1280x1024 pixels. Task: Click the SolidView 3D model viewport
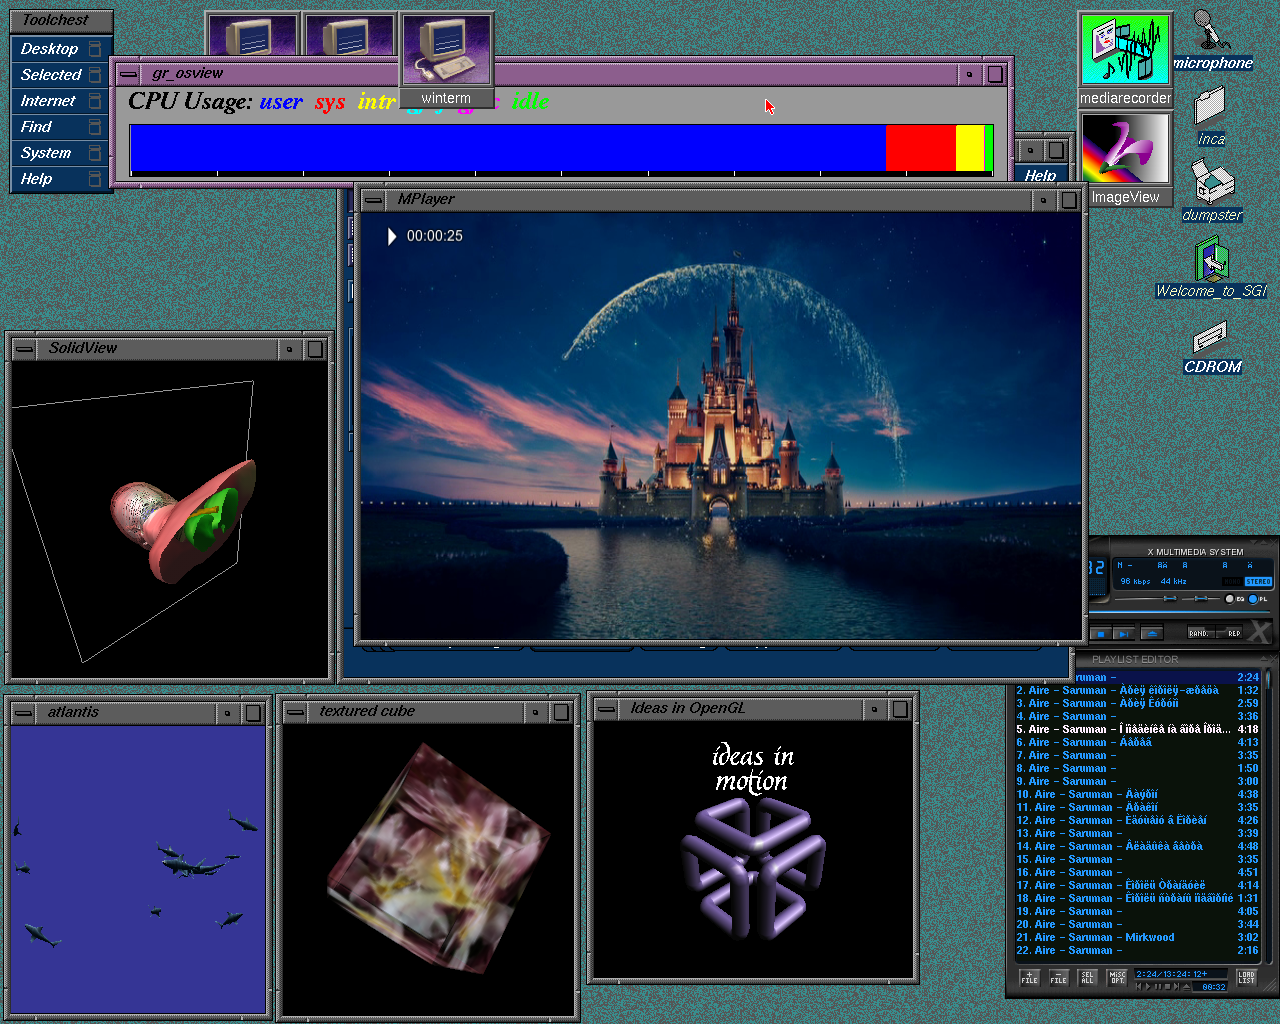[x=170, y=518]
